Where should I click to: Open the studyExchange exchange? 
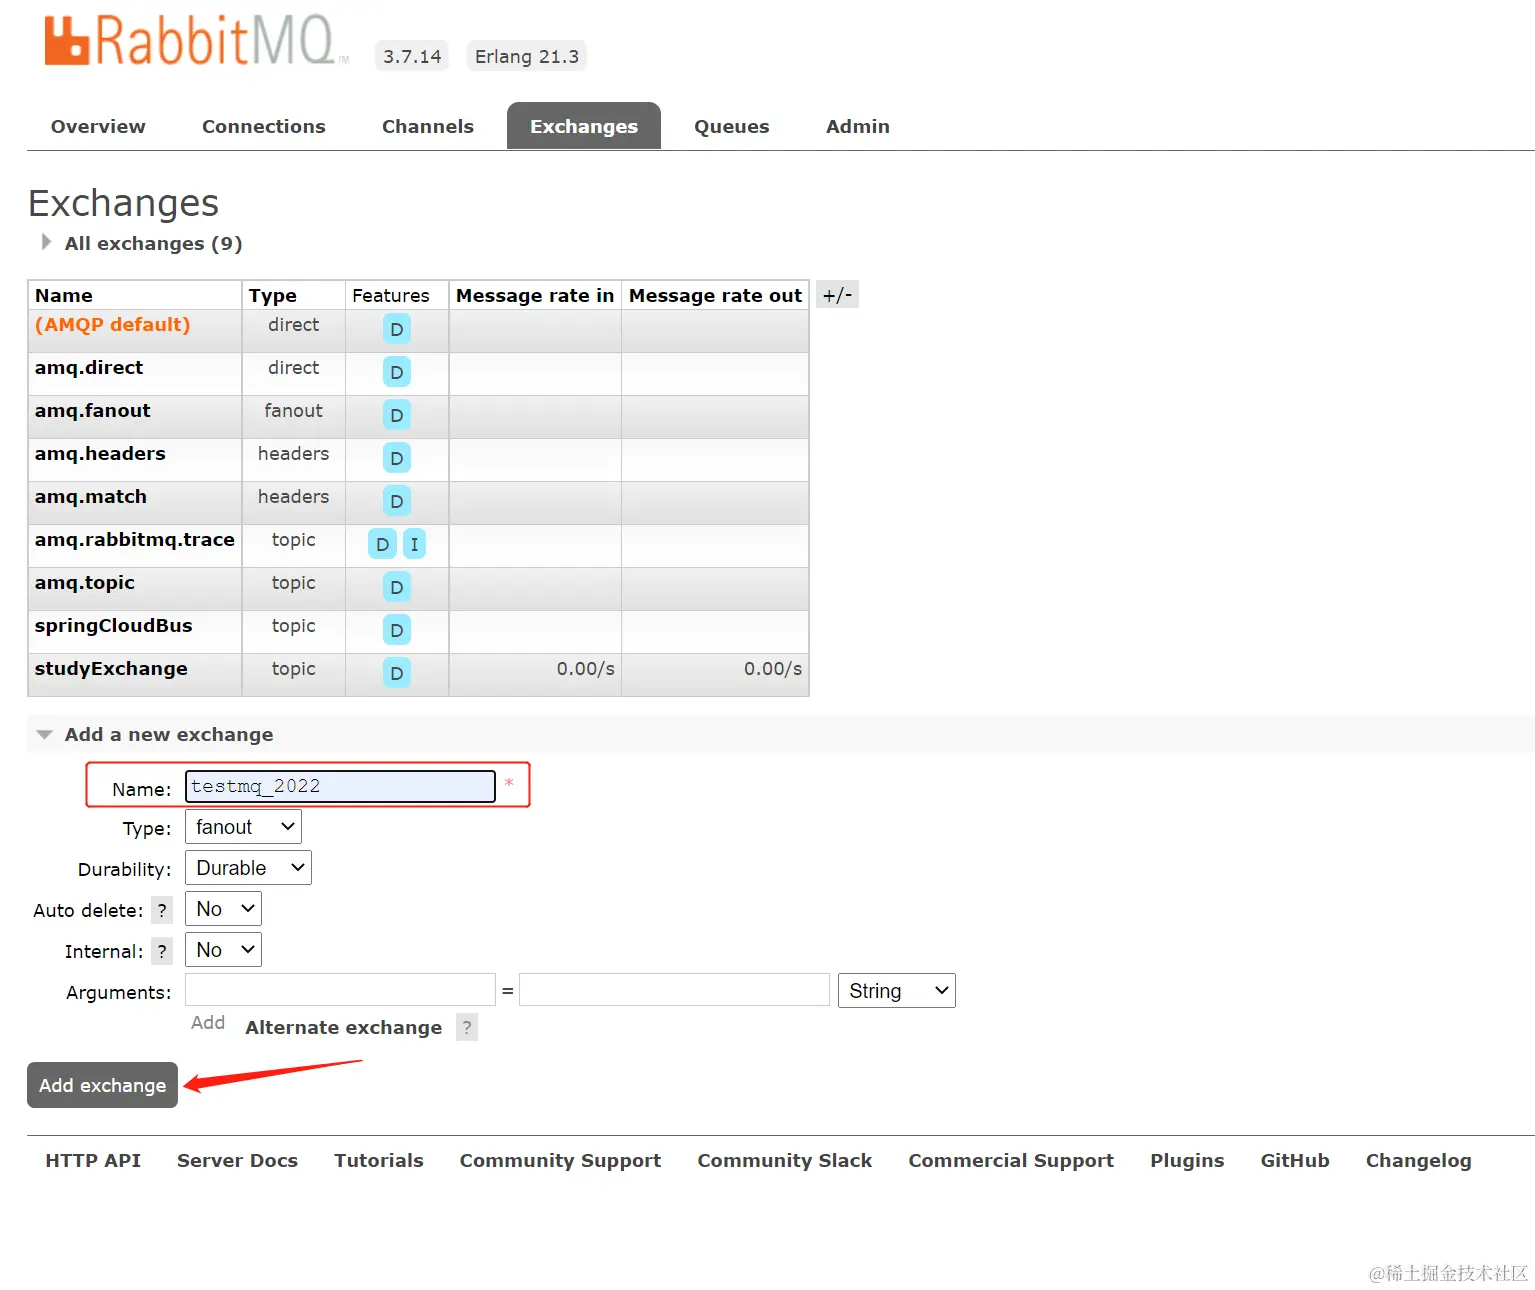point(111,669)
